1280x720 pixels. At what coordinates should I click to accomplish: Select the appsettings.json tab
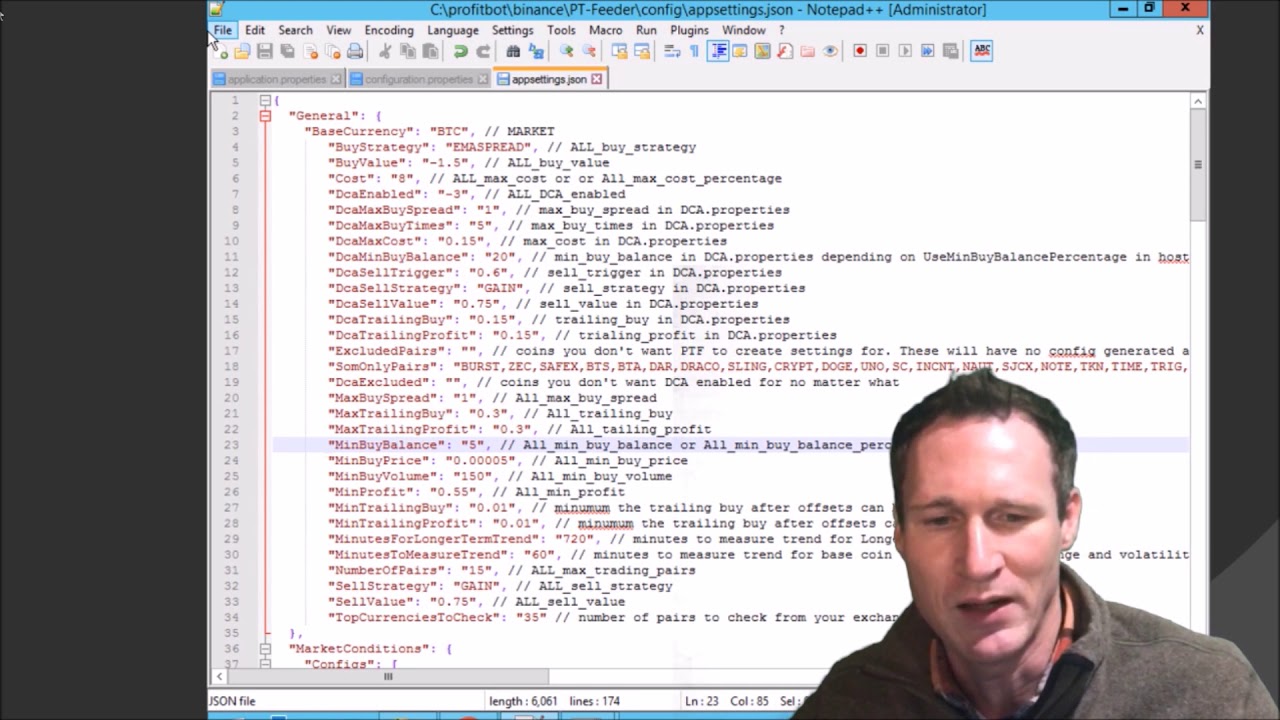tap(548, 79)
